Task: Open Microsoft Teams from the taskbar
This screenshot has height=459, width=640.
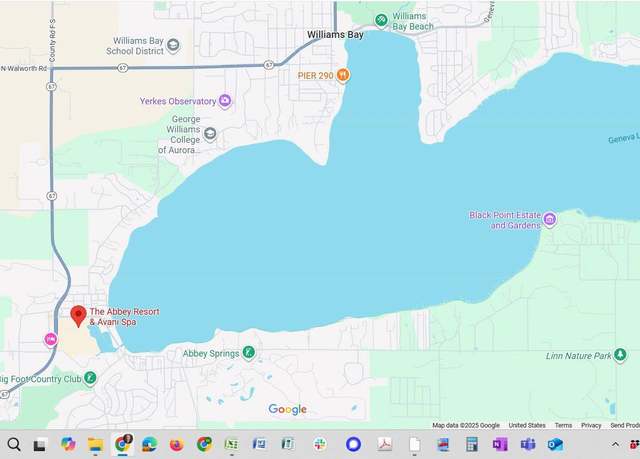Action: (528, 444)
